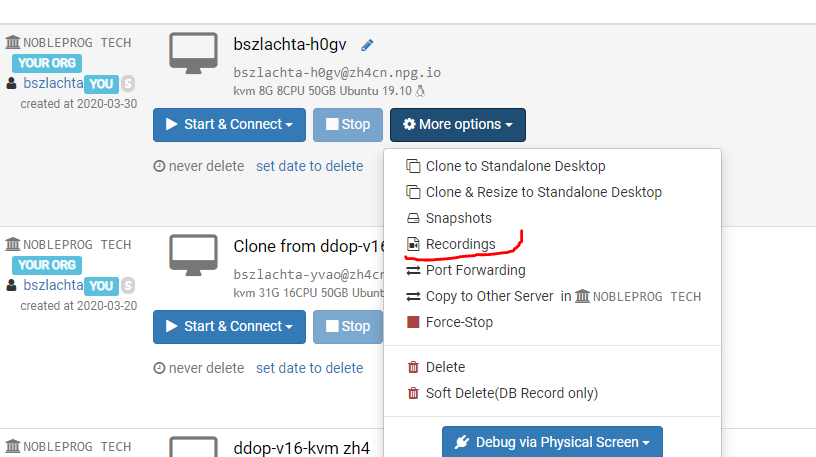Click the trash icon next to Soft Delete
Viewport: 816px width, 457px height.
(x=413, y=393)
